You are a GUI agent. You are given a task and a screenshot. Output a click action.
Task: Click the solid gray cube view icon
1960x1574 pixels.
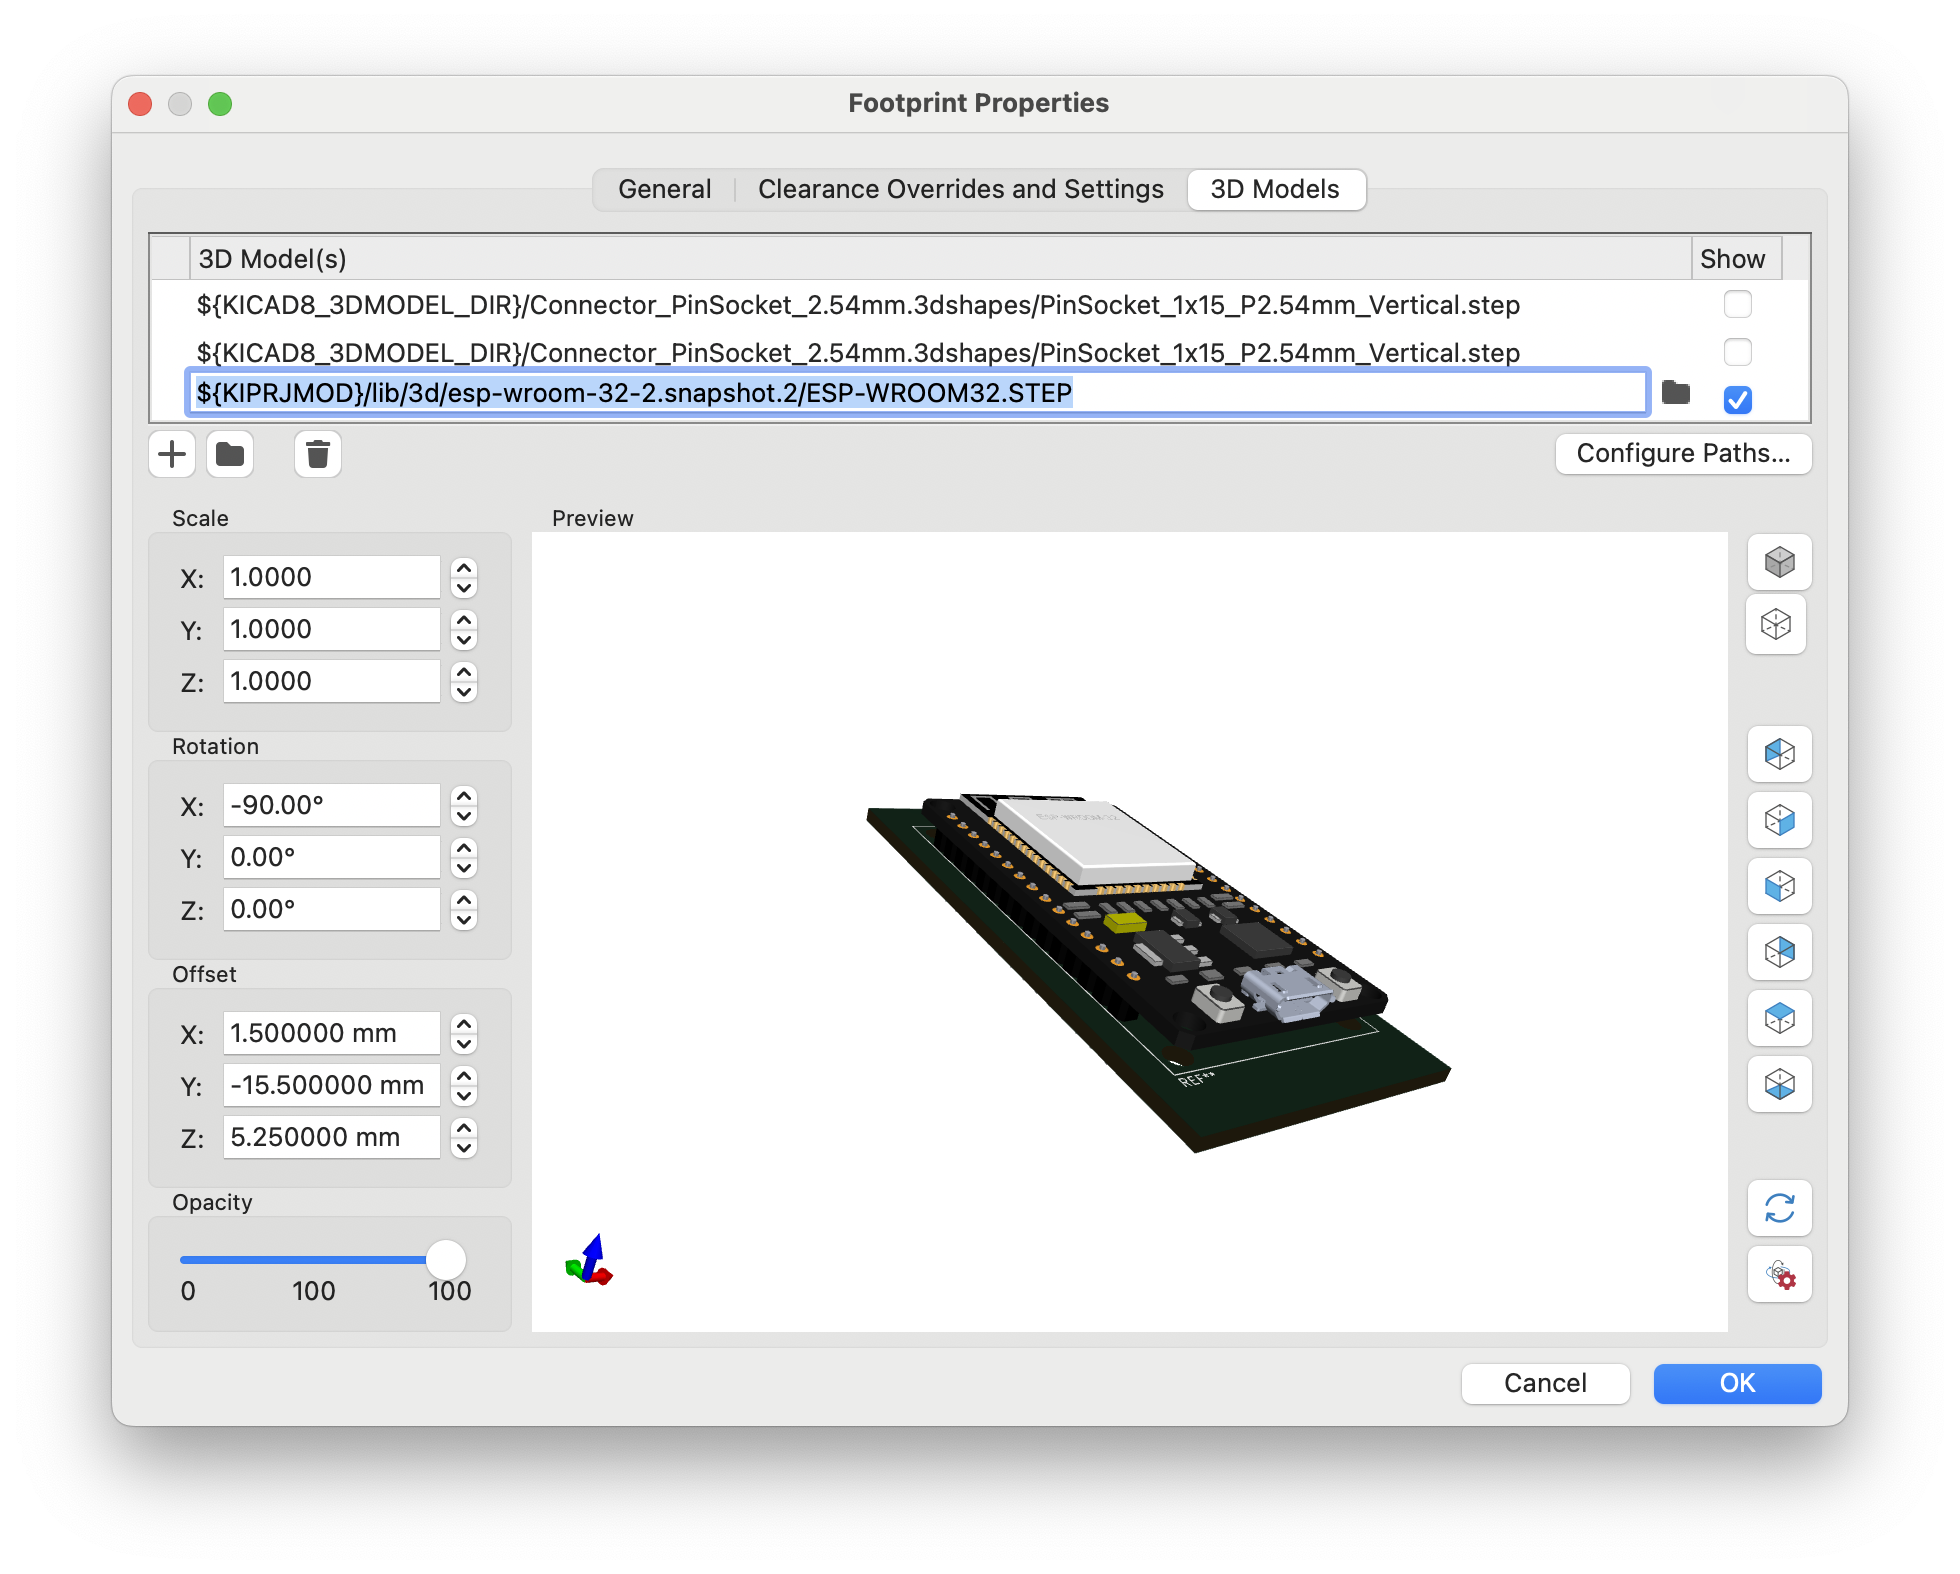(1779, 562)
